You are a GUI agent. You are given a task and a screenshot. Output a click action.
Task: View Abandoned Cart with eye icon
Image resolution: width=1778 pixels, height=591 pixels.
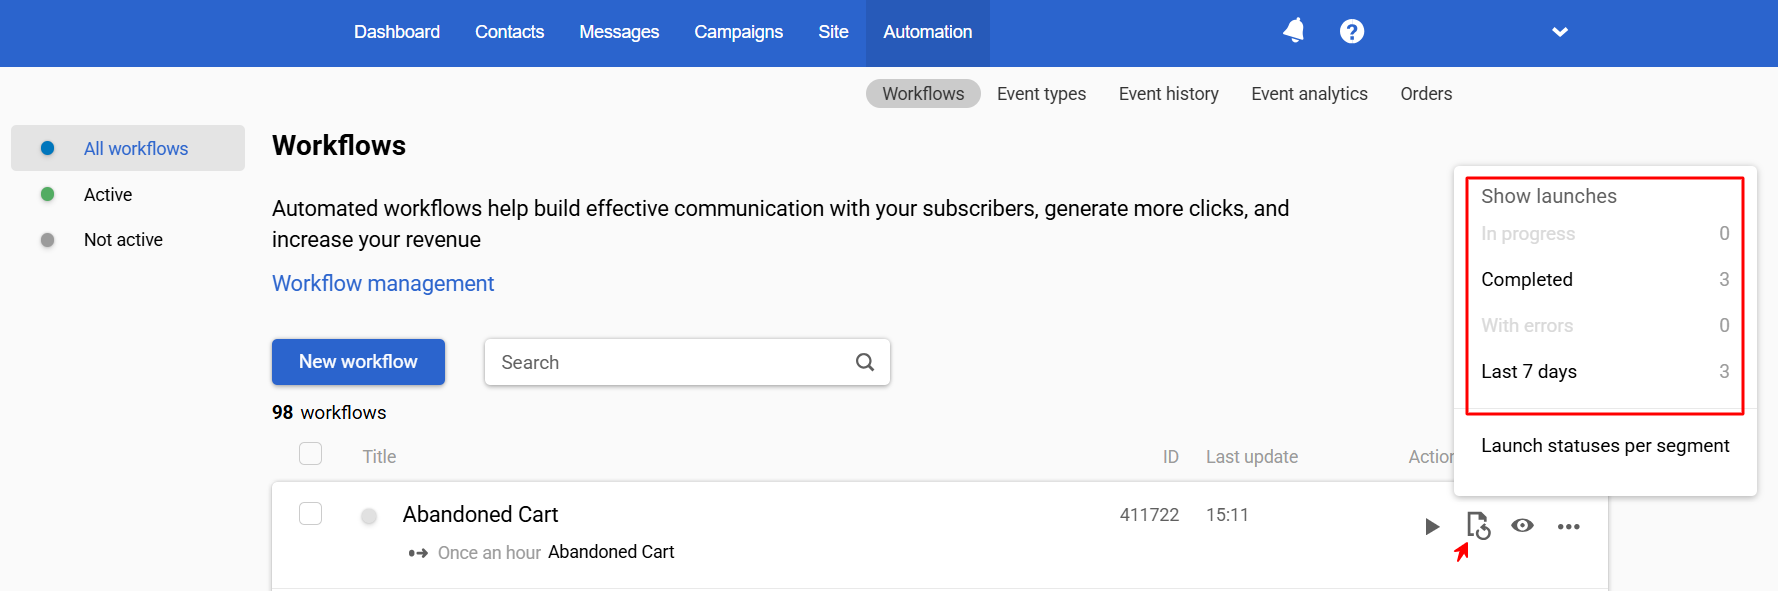[1522, 526]
